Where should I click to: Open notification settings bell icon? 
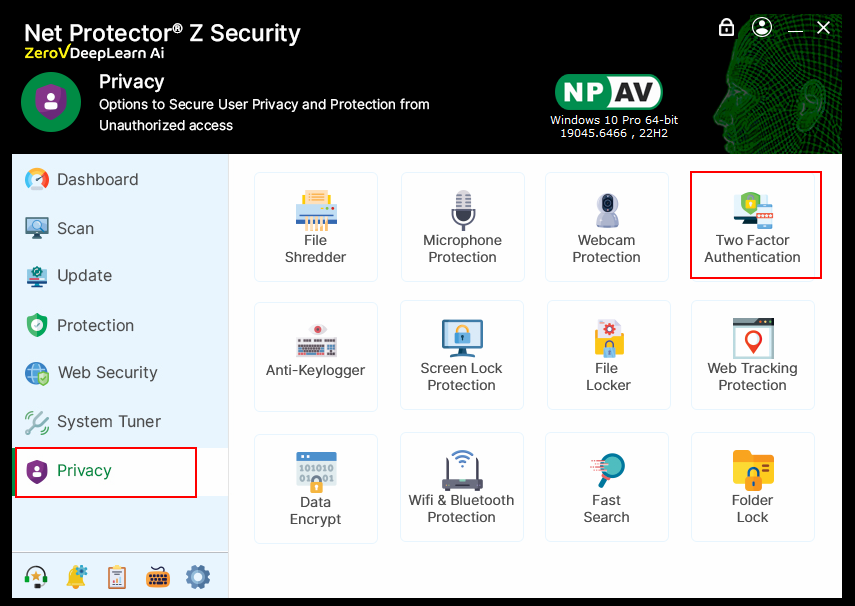pyautogui.click(x=77, y=577)
